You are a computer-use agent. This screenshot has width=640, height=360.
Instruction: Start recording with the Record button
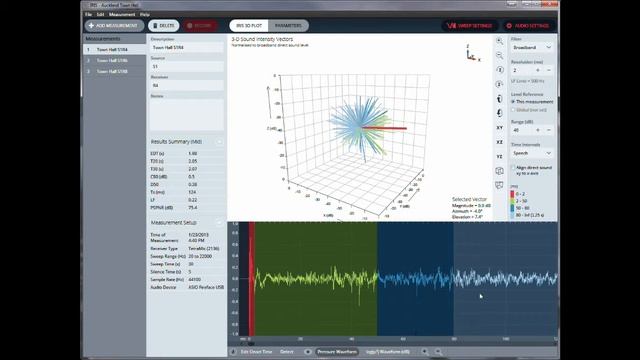(x=200, y=25)
